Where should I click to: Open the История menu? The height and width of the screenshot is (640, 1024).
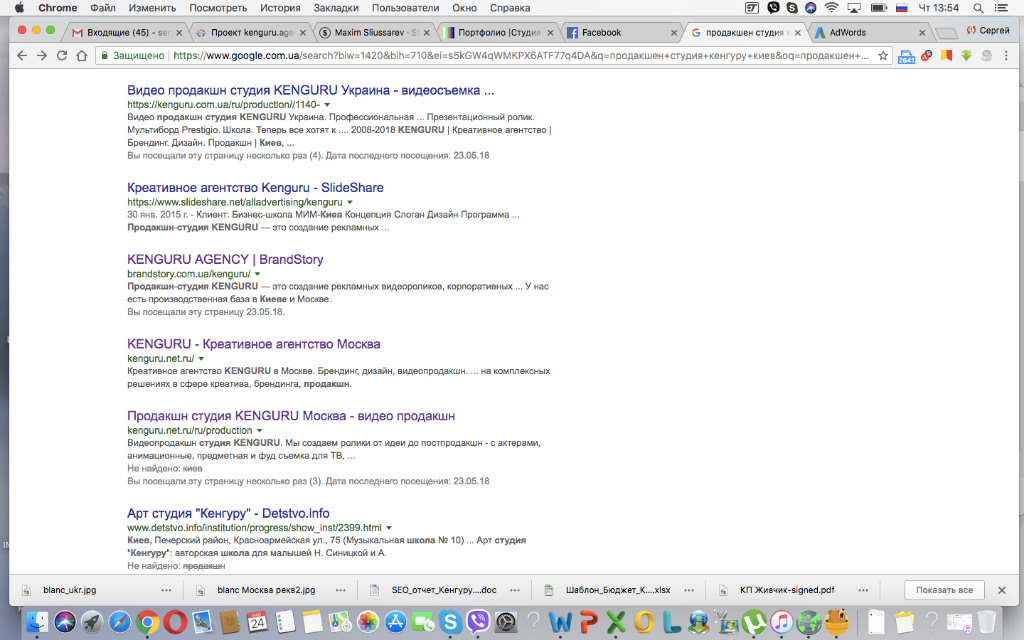pos(280,8)
